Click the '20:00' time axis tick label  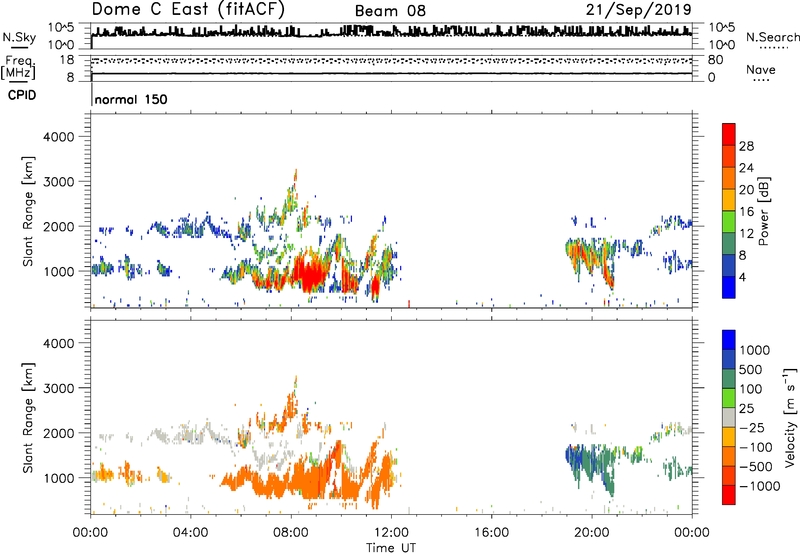click(591, 533)
